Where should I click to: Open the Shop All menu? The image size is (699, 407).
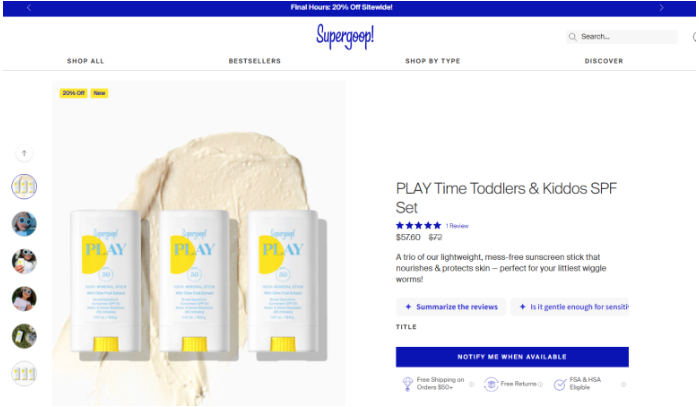coord(86,61)
